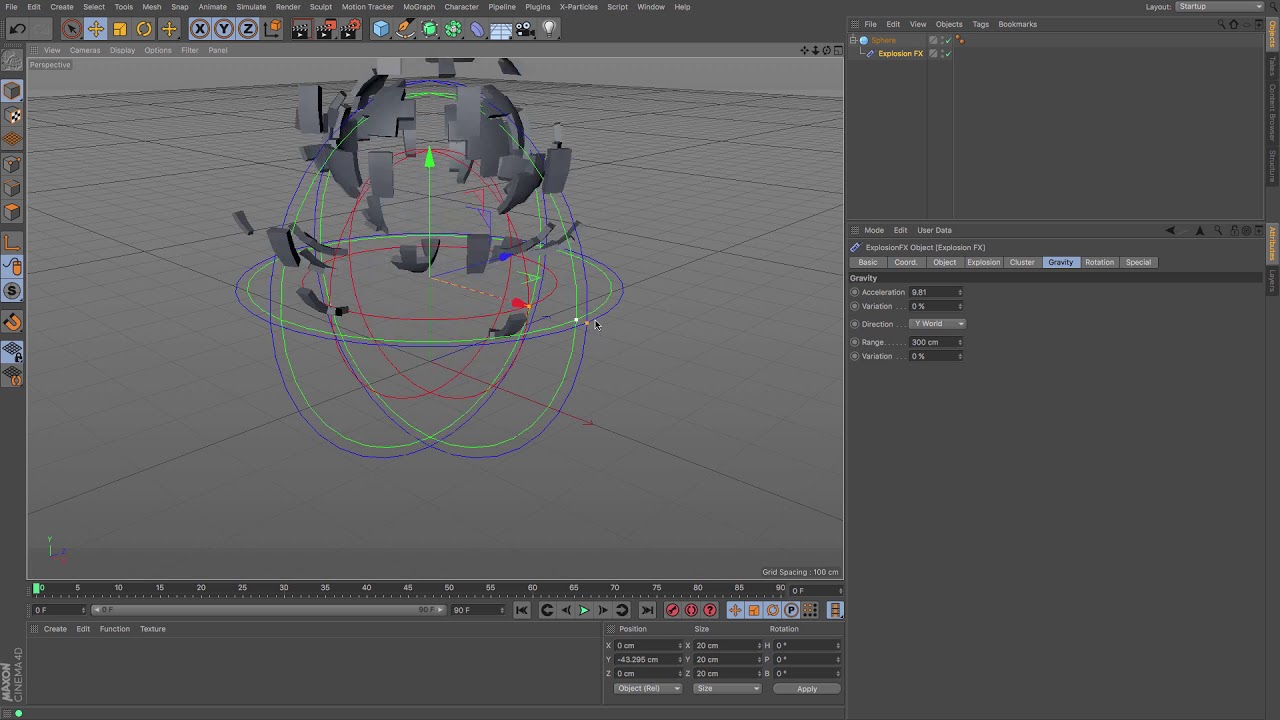
Task: Toggle the X axis lock
Action: 200,29
